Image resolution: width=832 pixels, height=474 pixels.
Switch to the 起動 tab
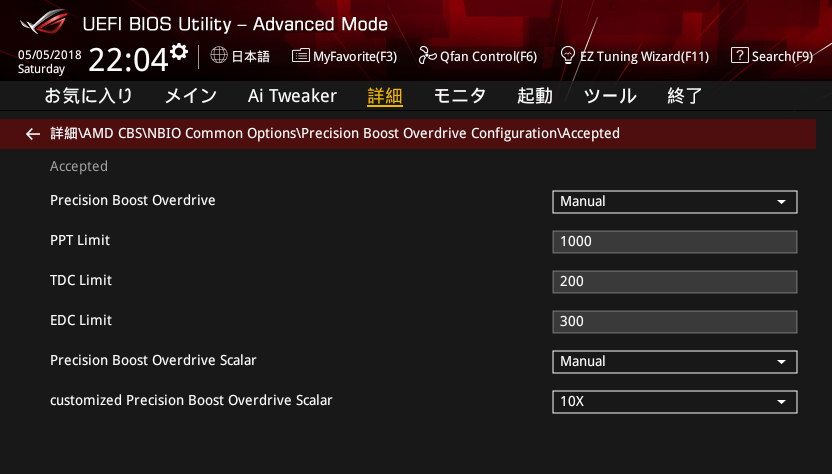534,96
